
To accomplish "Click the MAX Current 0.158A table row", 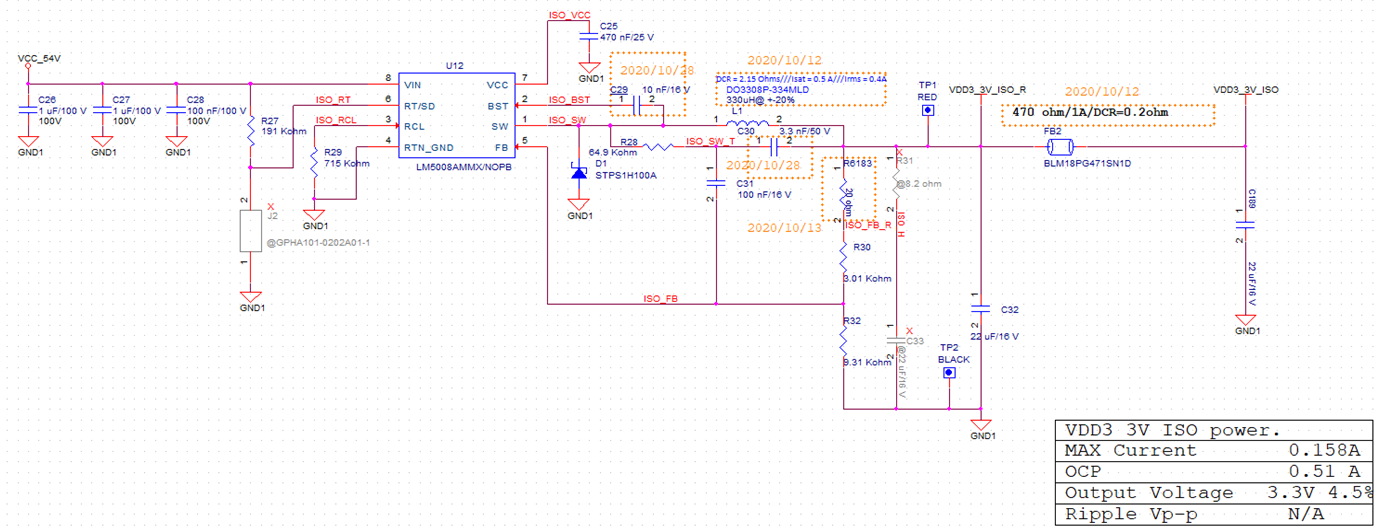I will click(1213, 451).
